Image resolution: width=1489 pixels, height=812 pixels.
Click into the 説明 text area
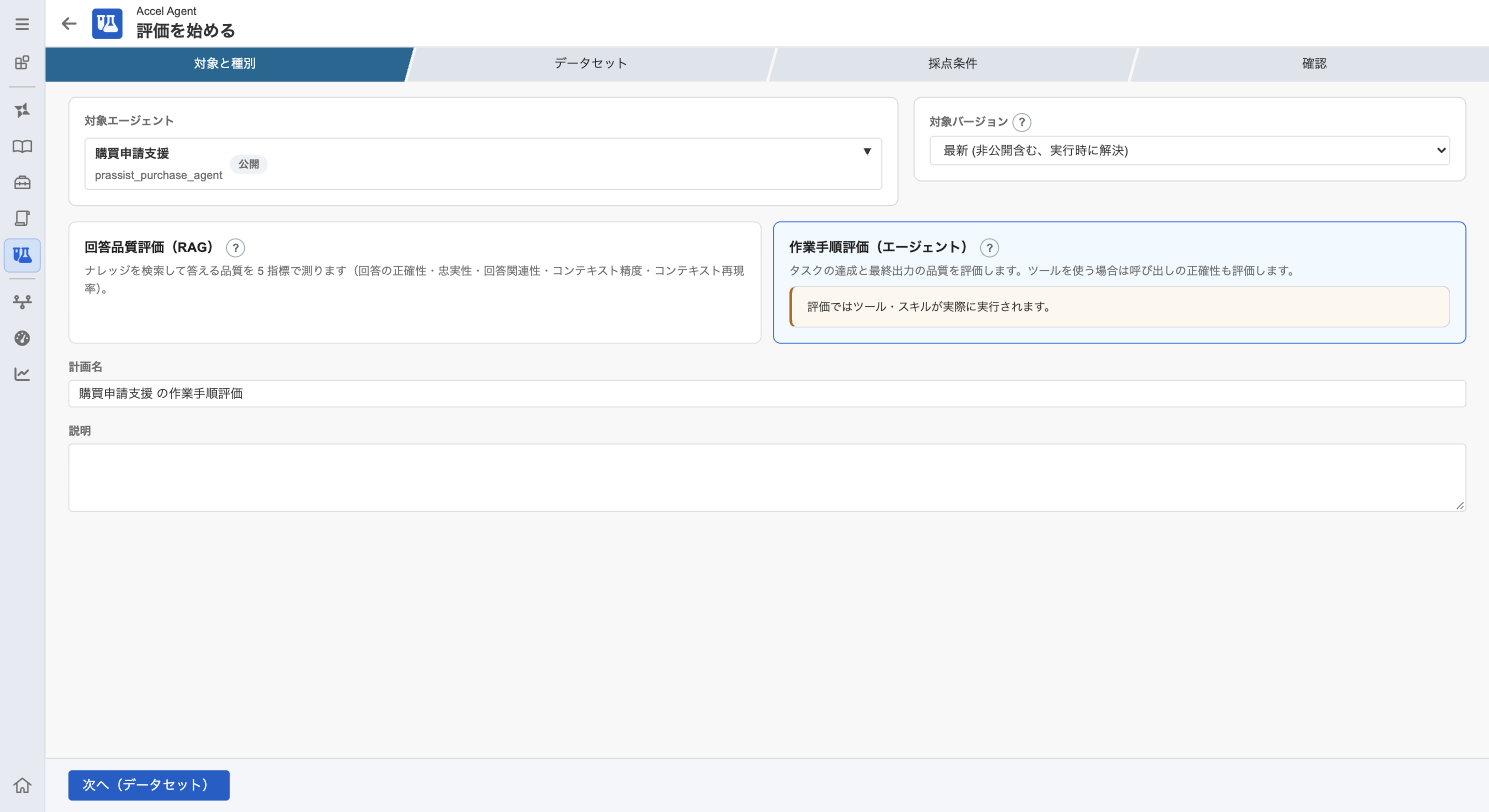click(x=767, y=478)
